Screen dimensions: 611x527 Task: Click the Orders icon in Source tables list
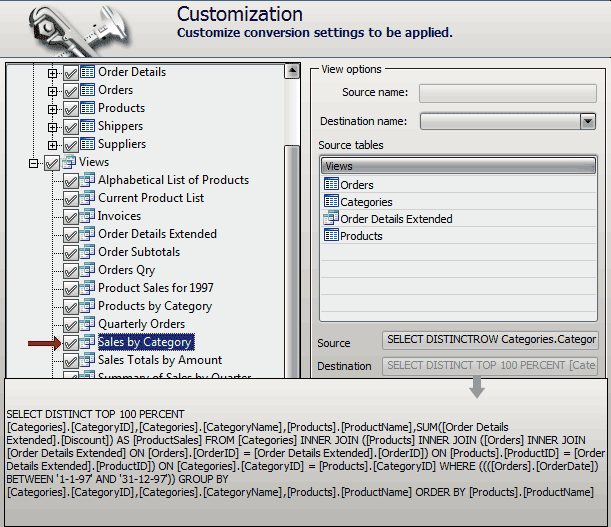[x=331, y=184]
